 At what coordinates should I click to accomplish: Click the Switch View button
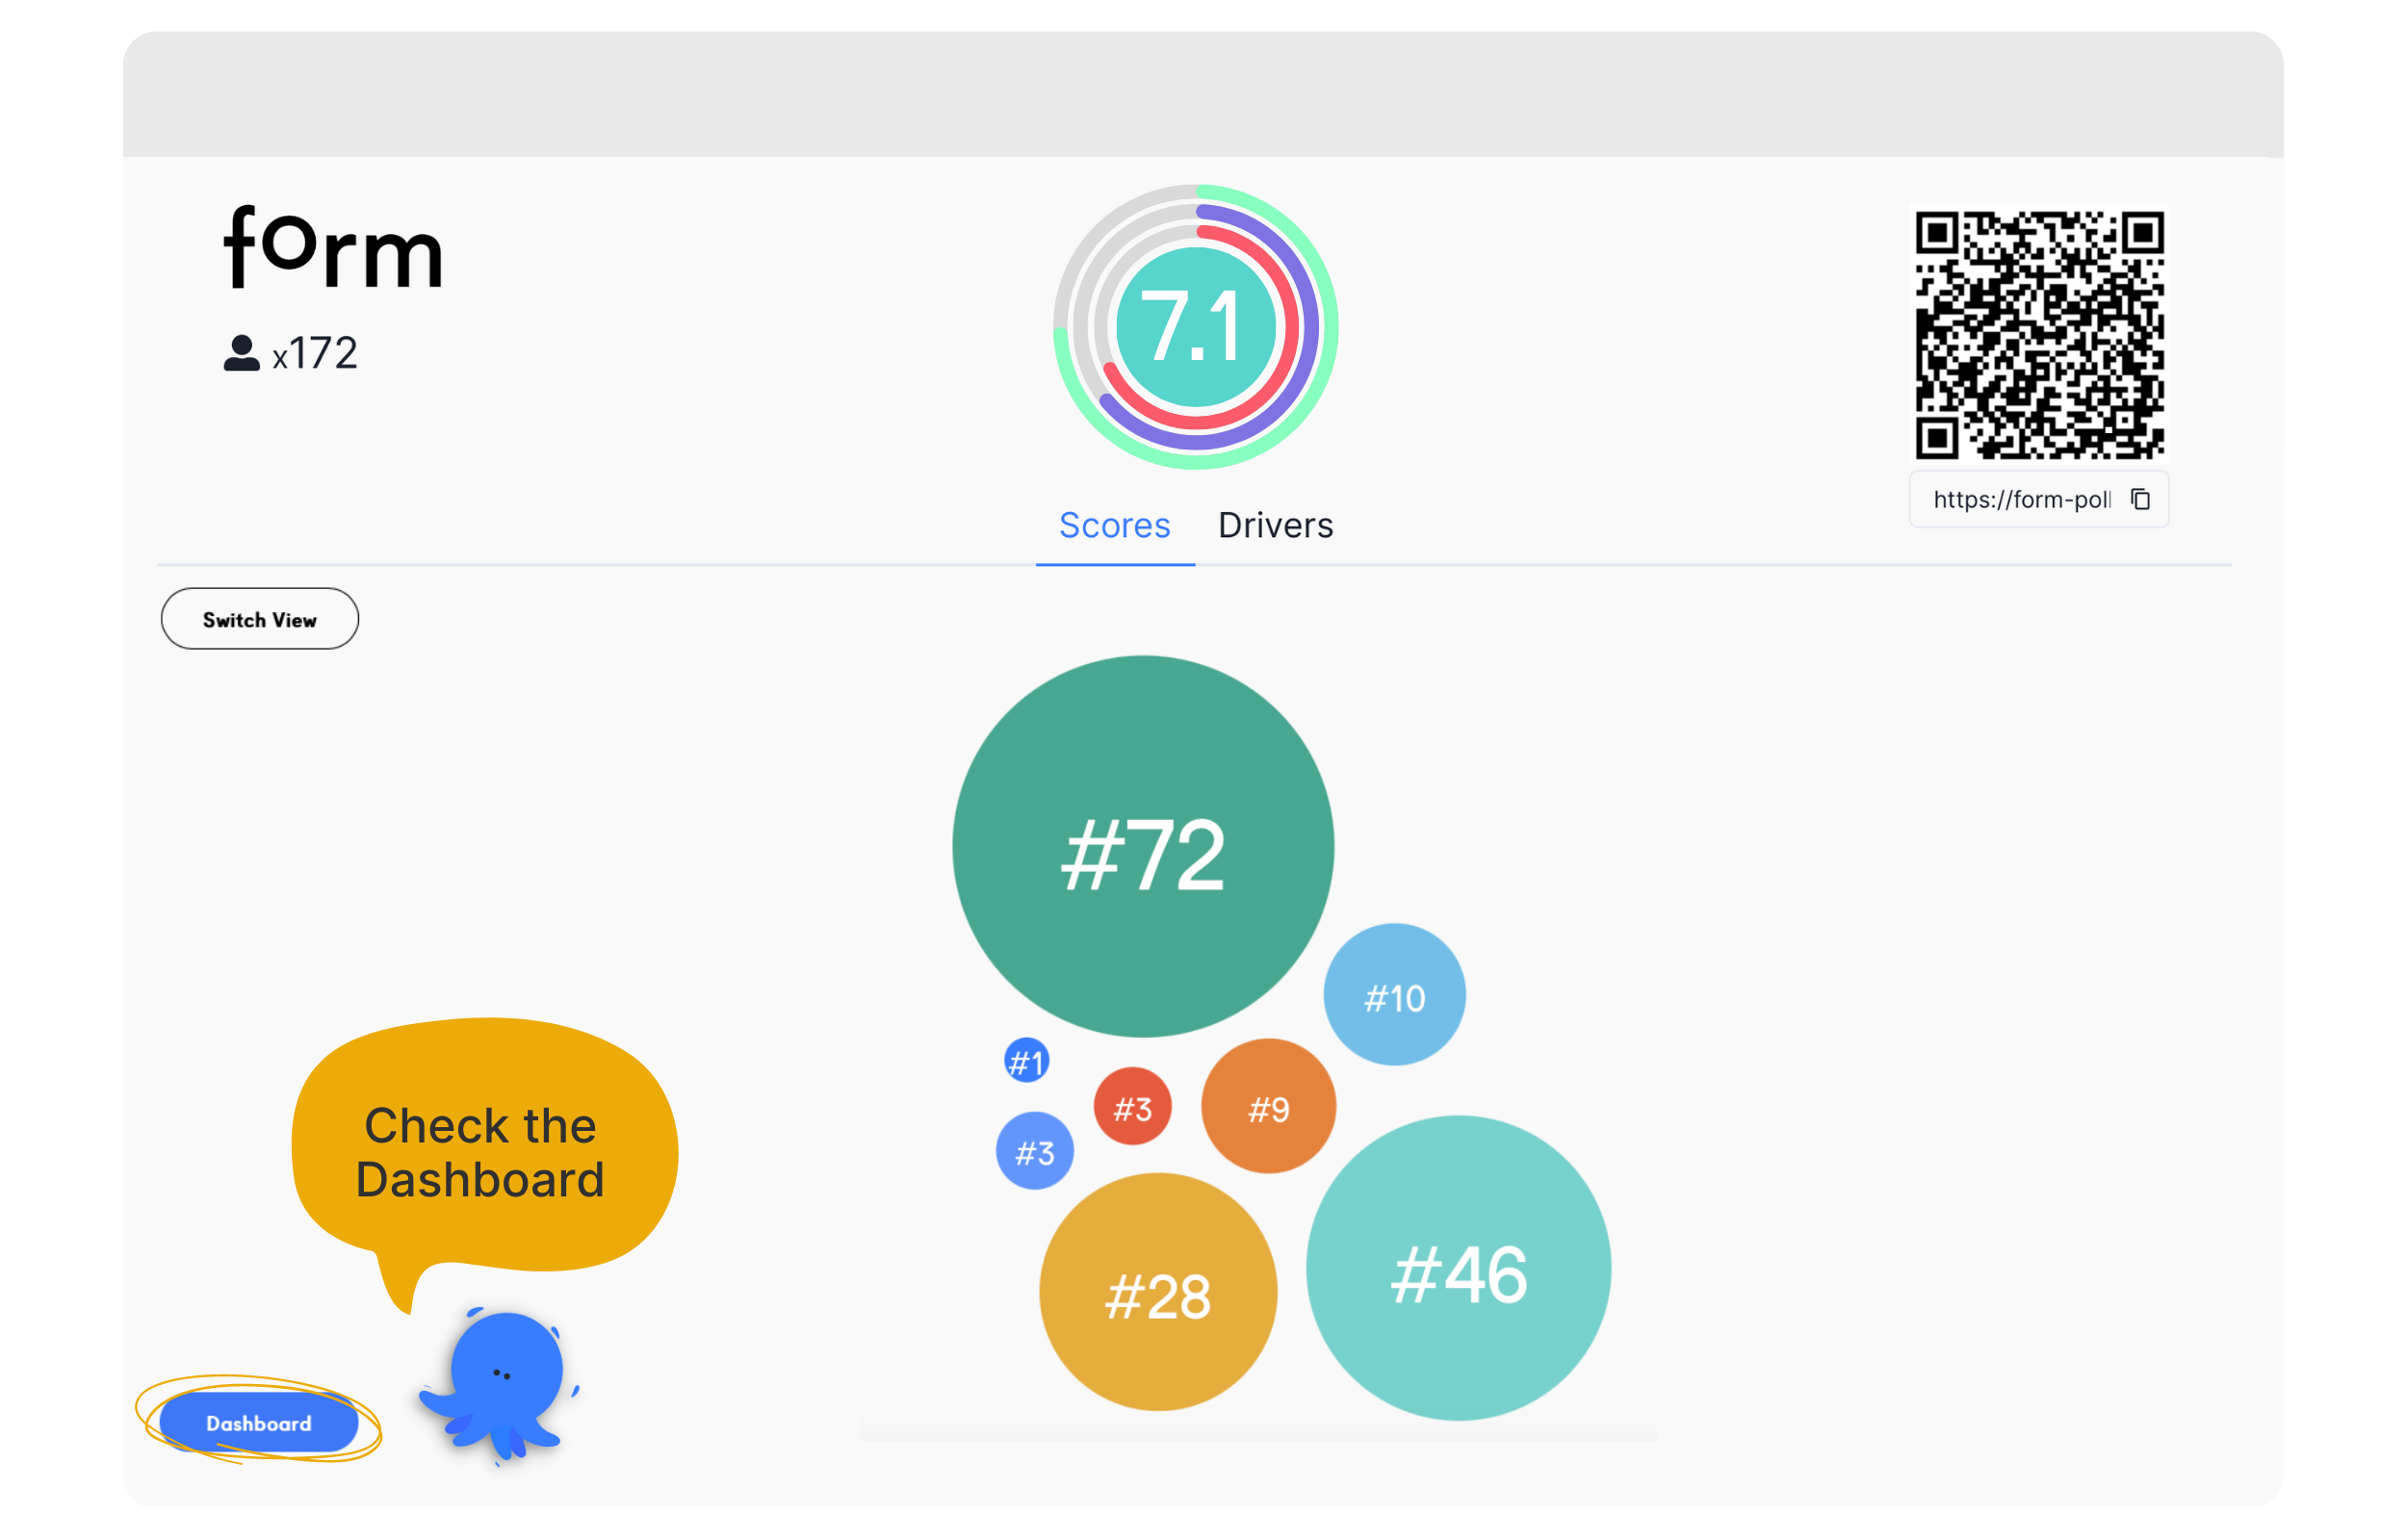tap(262, 619)
